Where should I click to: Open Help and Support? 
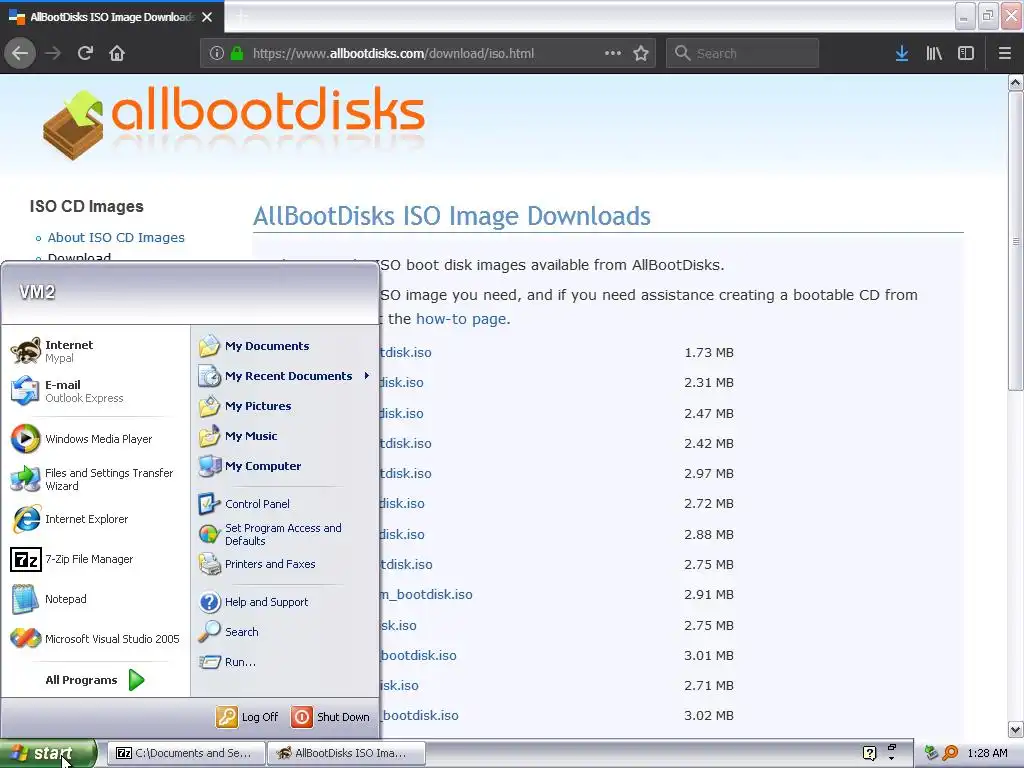[284, 602]
